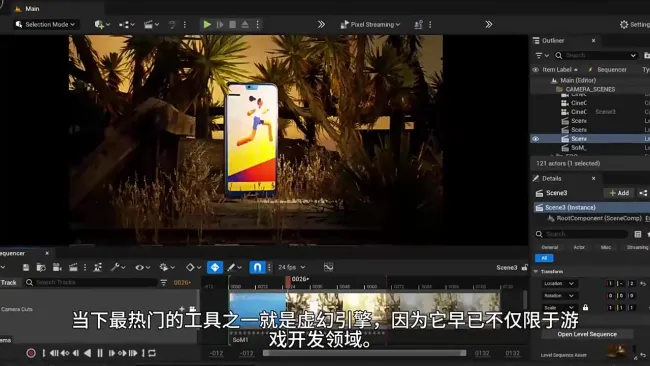This screenshot has height=366, width=650.
Task: Open the 24 fps frame rate dropdown
Action: click(292, 267)
